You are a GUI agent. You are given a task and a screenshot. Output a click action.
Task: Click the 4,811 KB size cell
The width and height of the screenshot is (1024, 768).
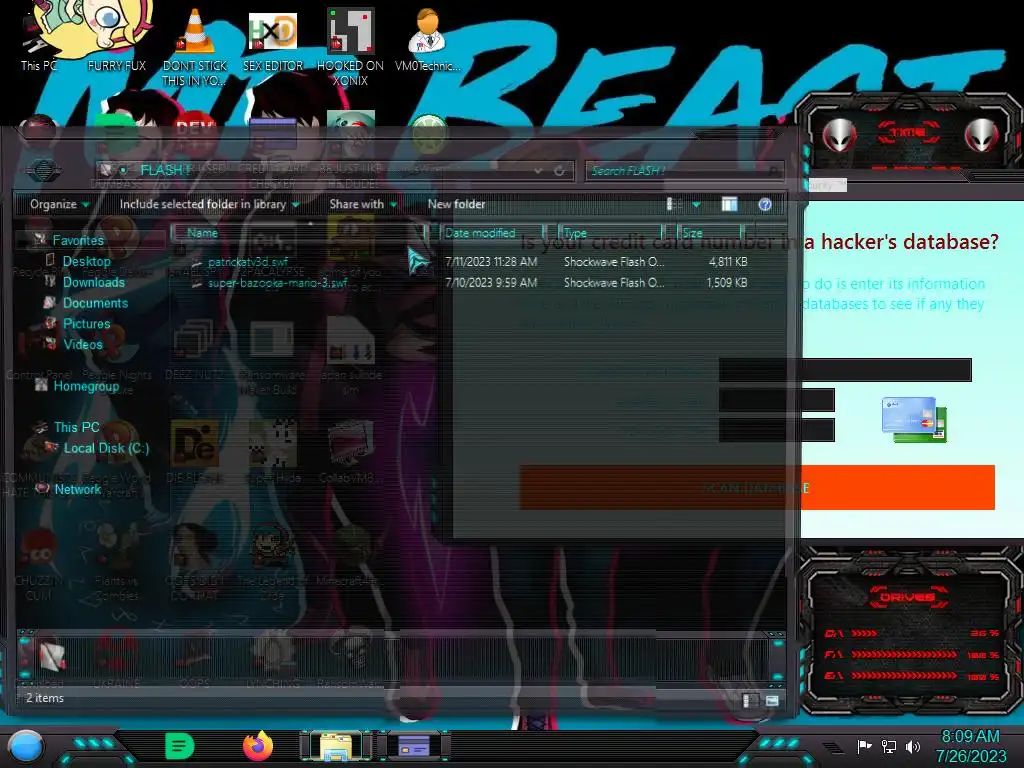[x=728, y=262]
